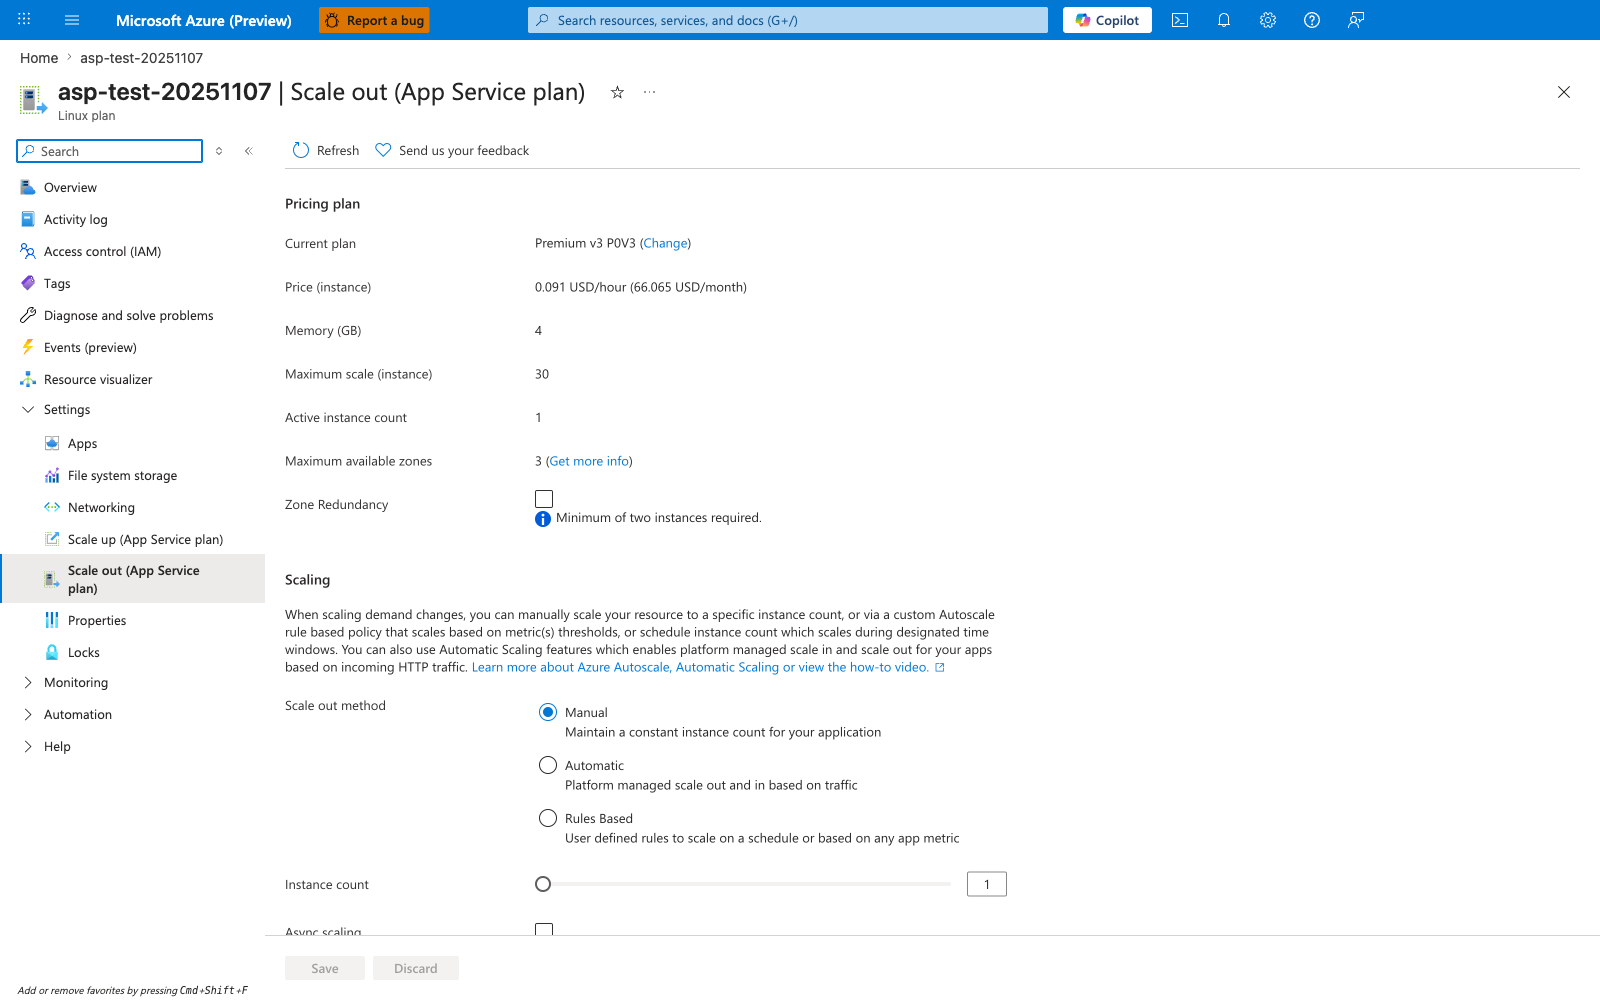
Task: Click the asp-test-20251107 breadcrumb
Action: click(141, 58)
